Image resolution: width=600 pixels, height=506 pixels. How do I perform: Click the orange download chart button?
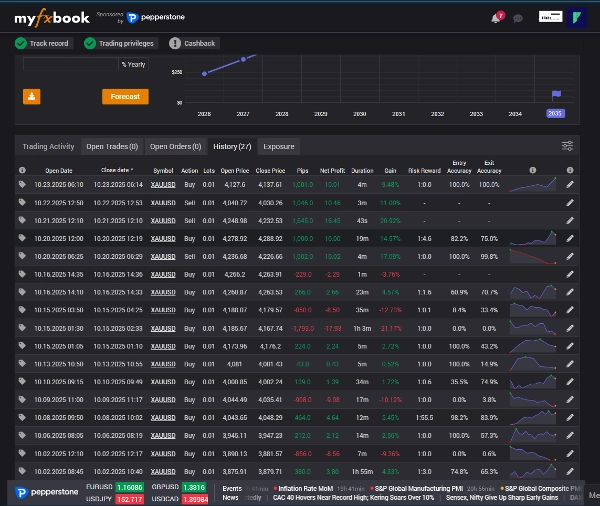[31, 97]
